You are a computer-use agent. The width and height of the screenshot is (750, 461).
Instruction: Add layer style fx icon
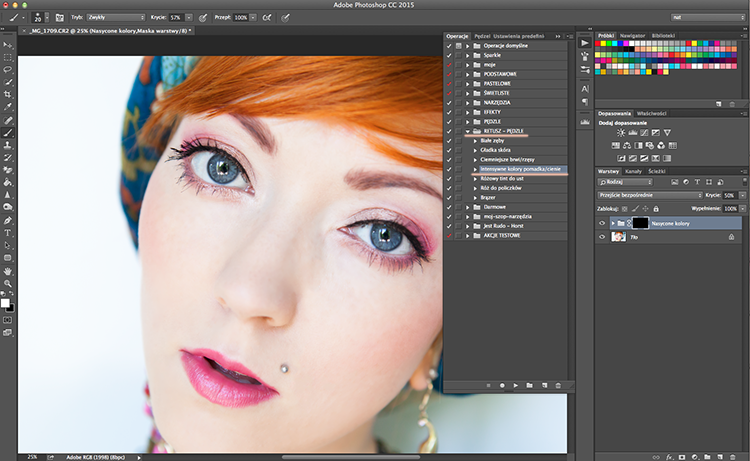[x=670, y=457]
